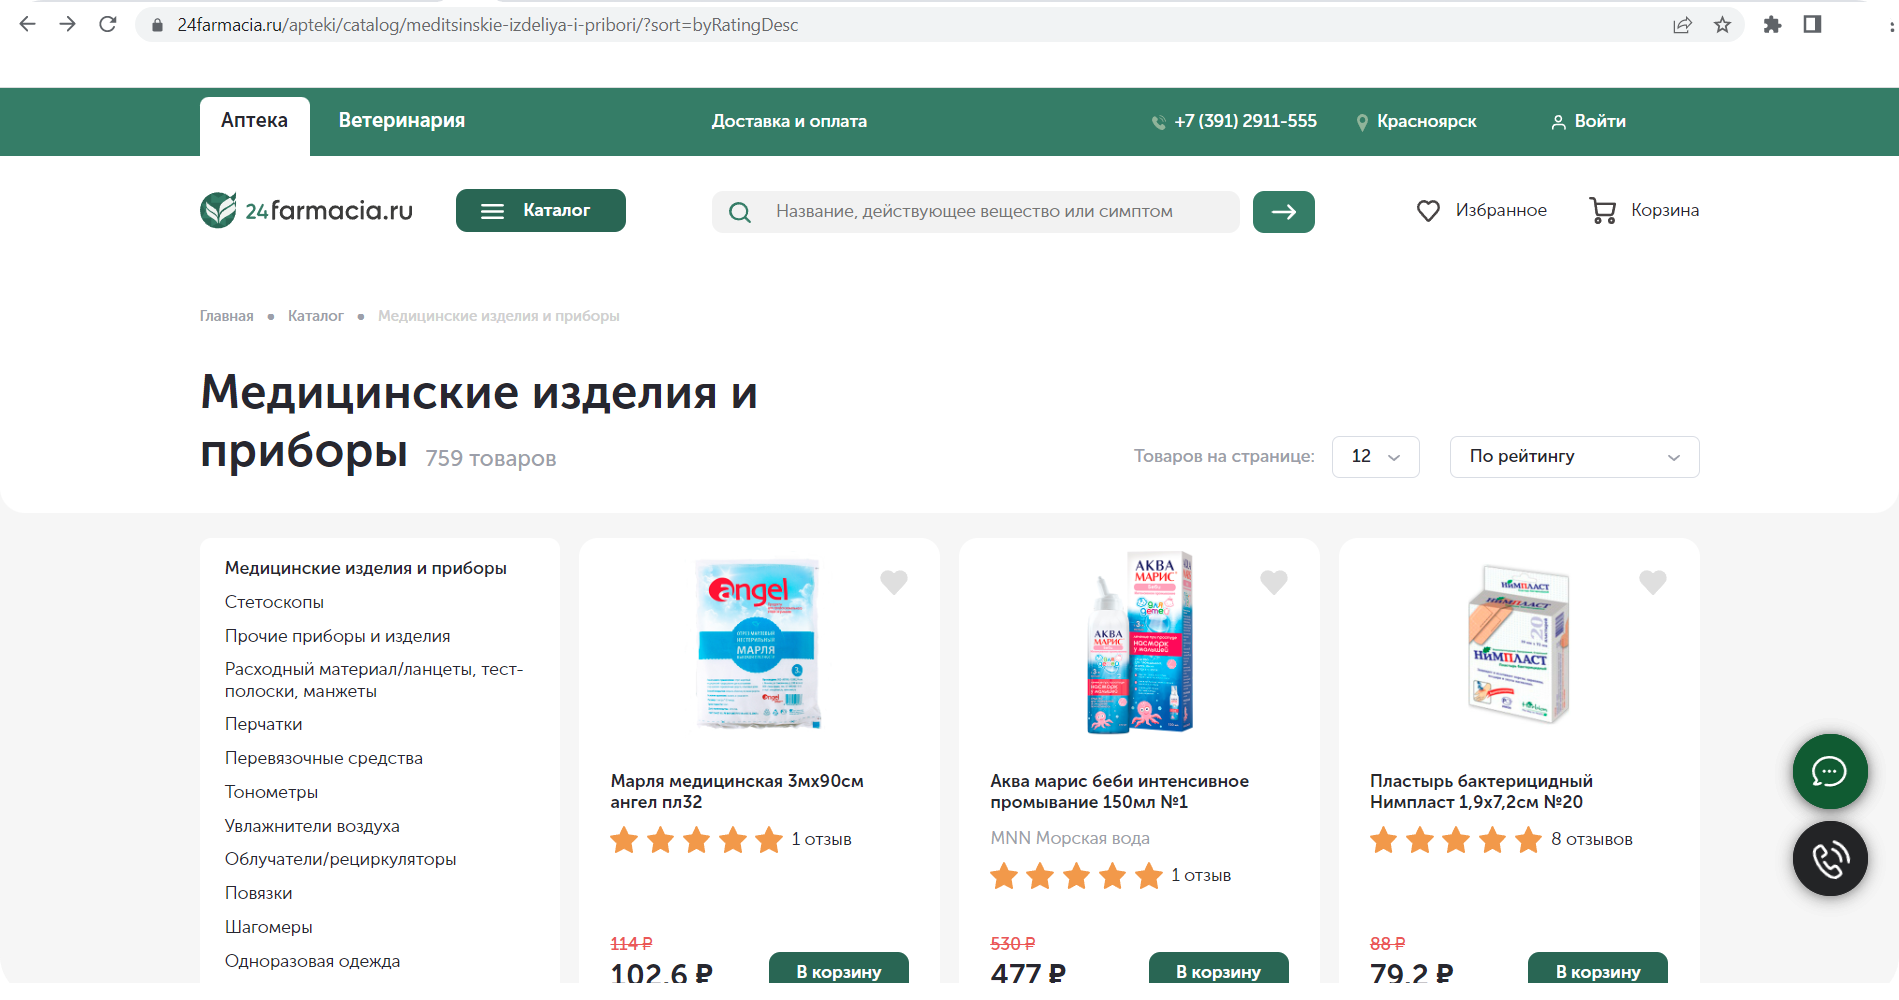Add Марля медицинская to favorites

pyautogui.click(x=893, y=581)
